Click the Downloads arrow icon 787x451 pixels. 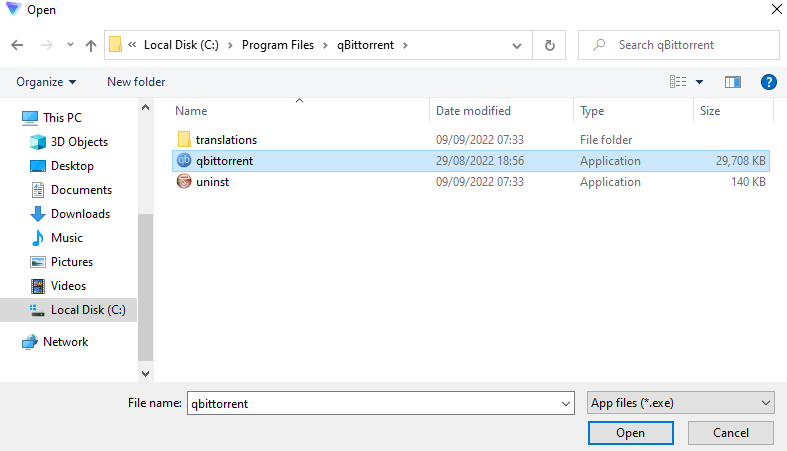[38, 214]
